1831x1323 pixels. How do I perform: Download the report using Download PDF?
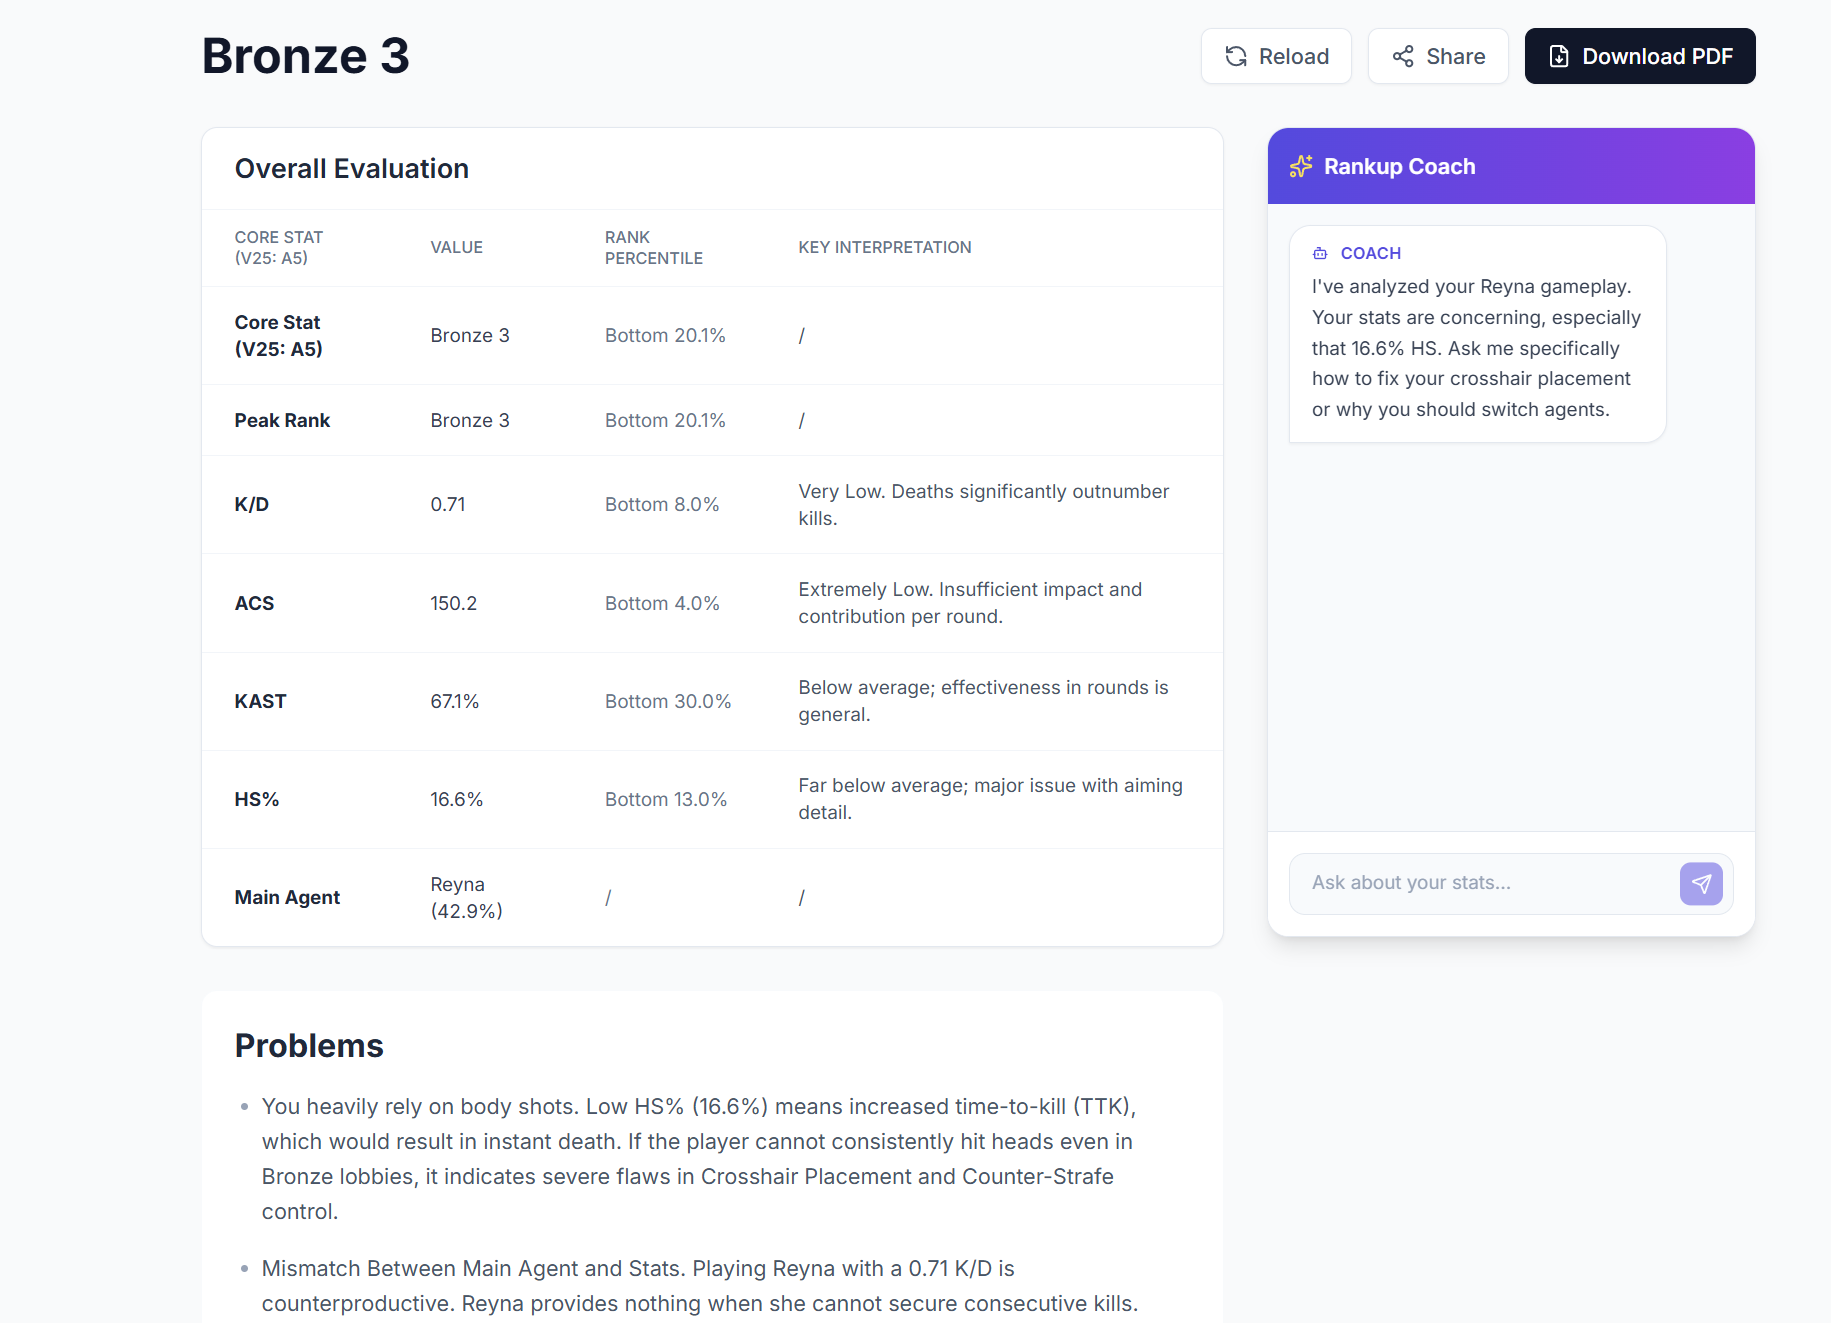tap(1639, 56)
